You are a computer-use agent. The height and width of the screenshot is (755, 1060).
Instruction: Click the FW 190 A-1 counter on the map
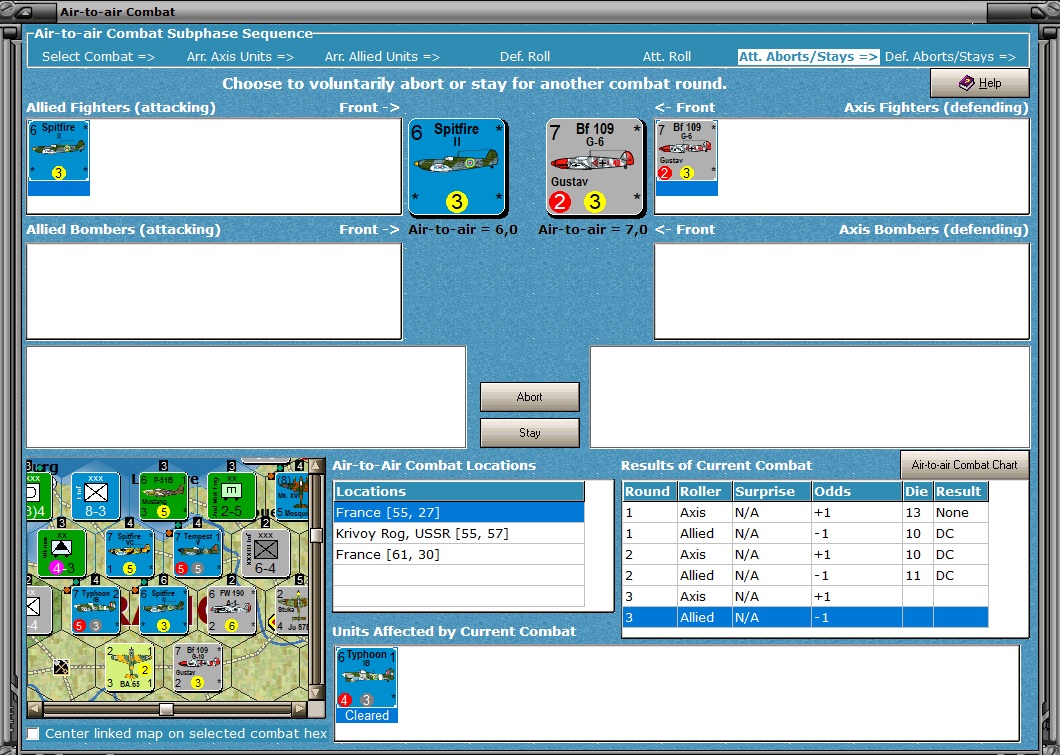point(231,610)
